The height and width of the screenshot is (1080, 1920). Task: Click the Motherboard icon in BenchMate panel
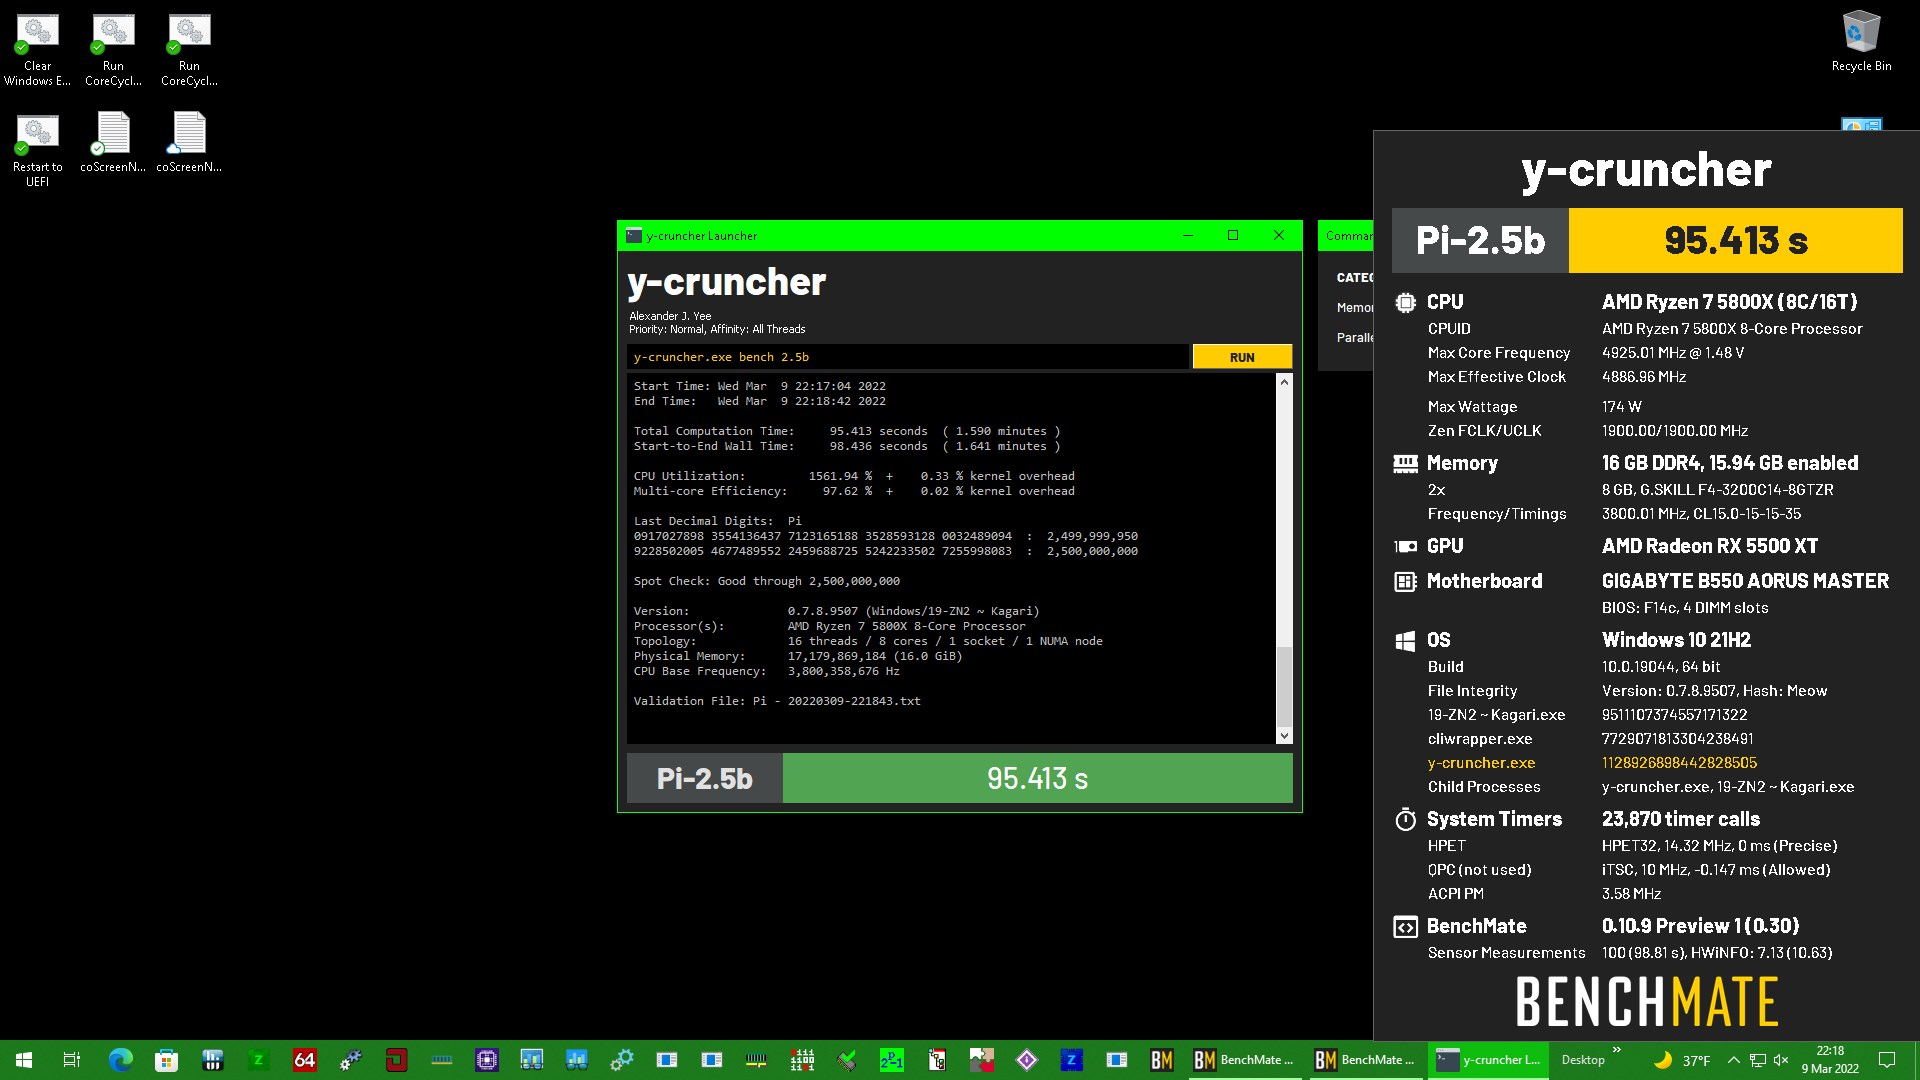coord(1405,581)
